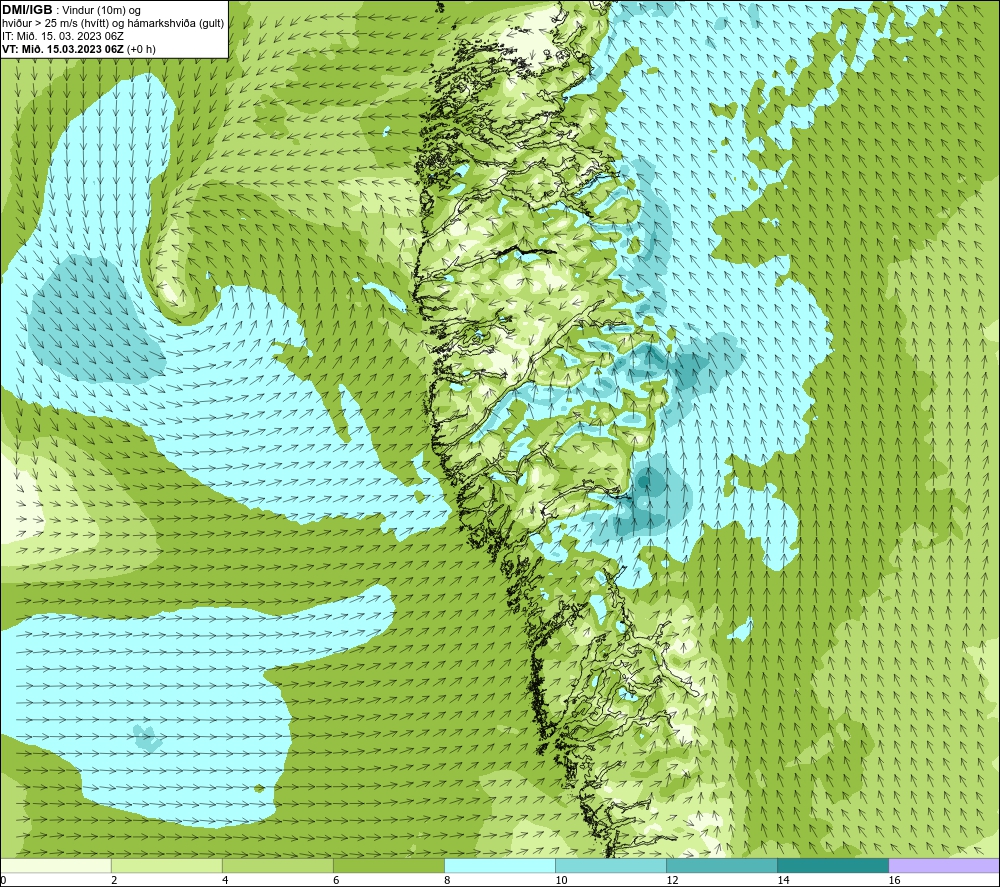Click the DMI/IGB title text
The image size is (1000, 887).
[x=27, y=10]
